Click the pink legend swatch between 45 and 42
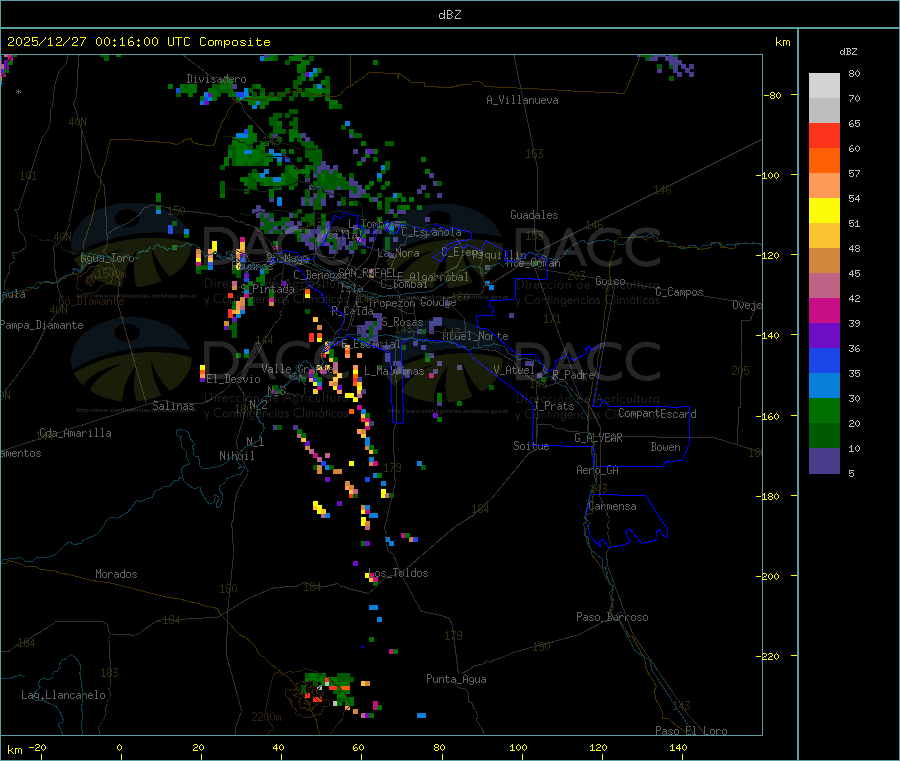The image size is (900, 761). tap(824, 286)
